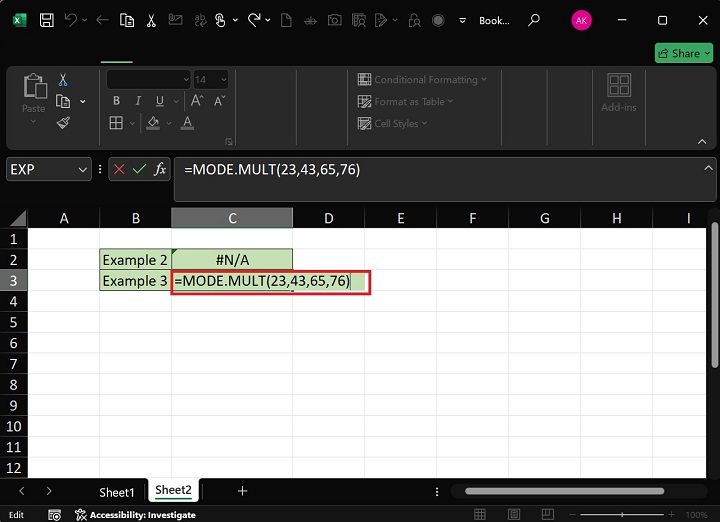Click the Cut scissors in ribbon Clipboard group
This screenshot has width=720, height=522.
(63, 80)
